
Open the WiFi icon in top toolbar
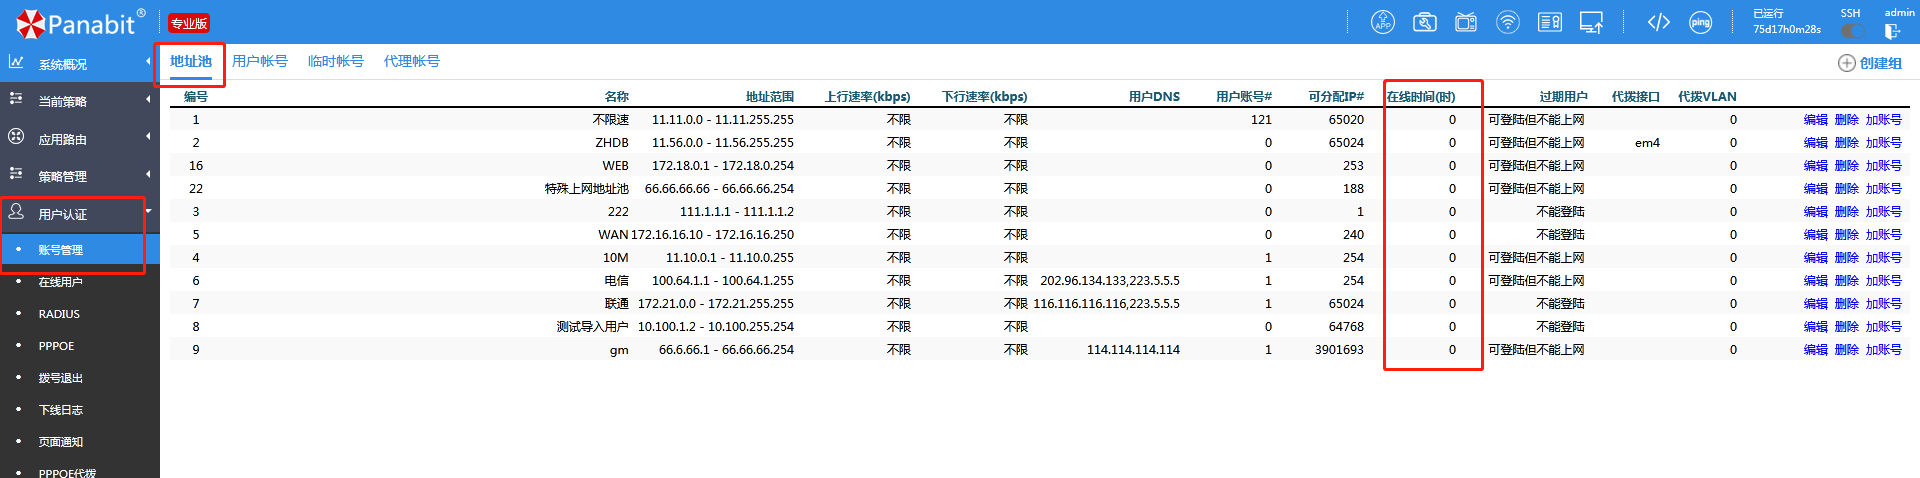[1508, 22]
